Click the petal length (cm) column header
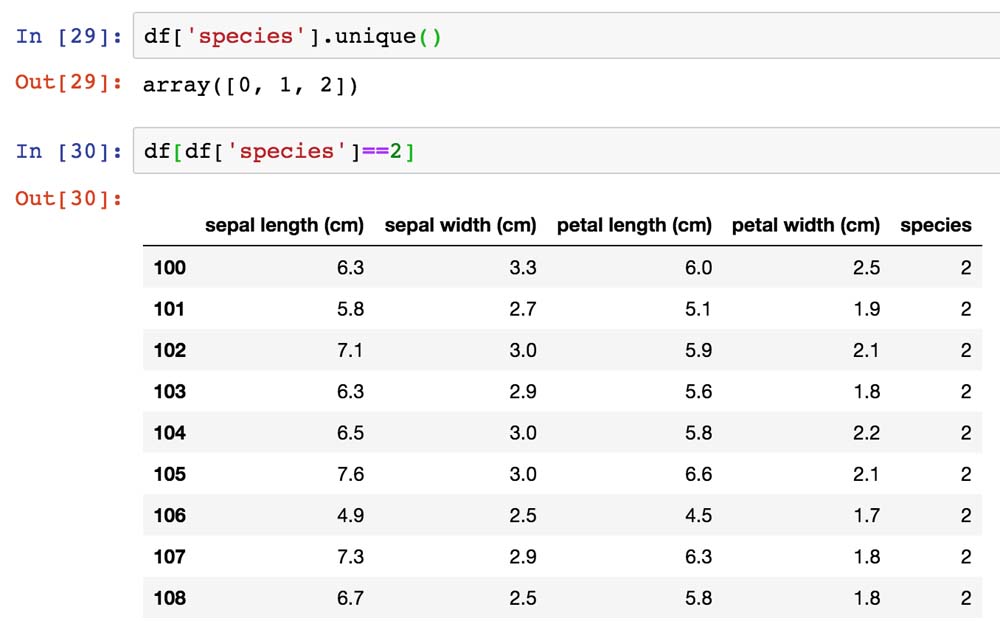The image size is (1000, 621). click(x=634, y=225)
